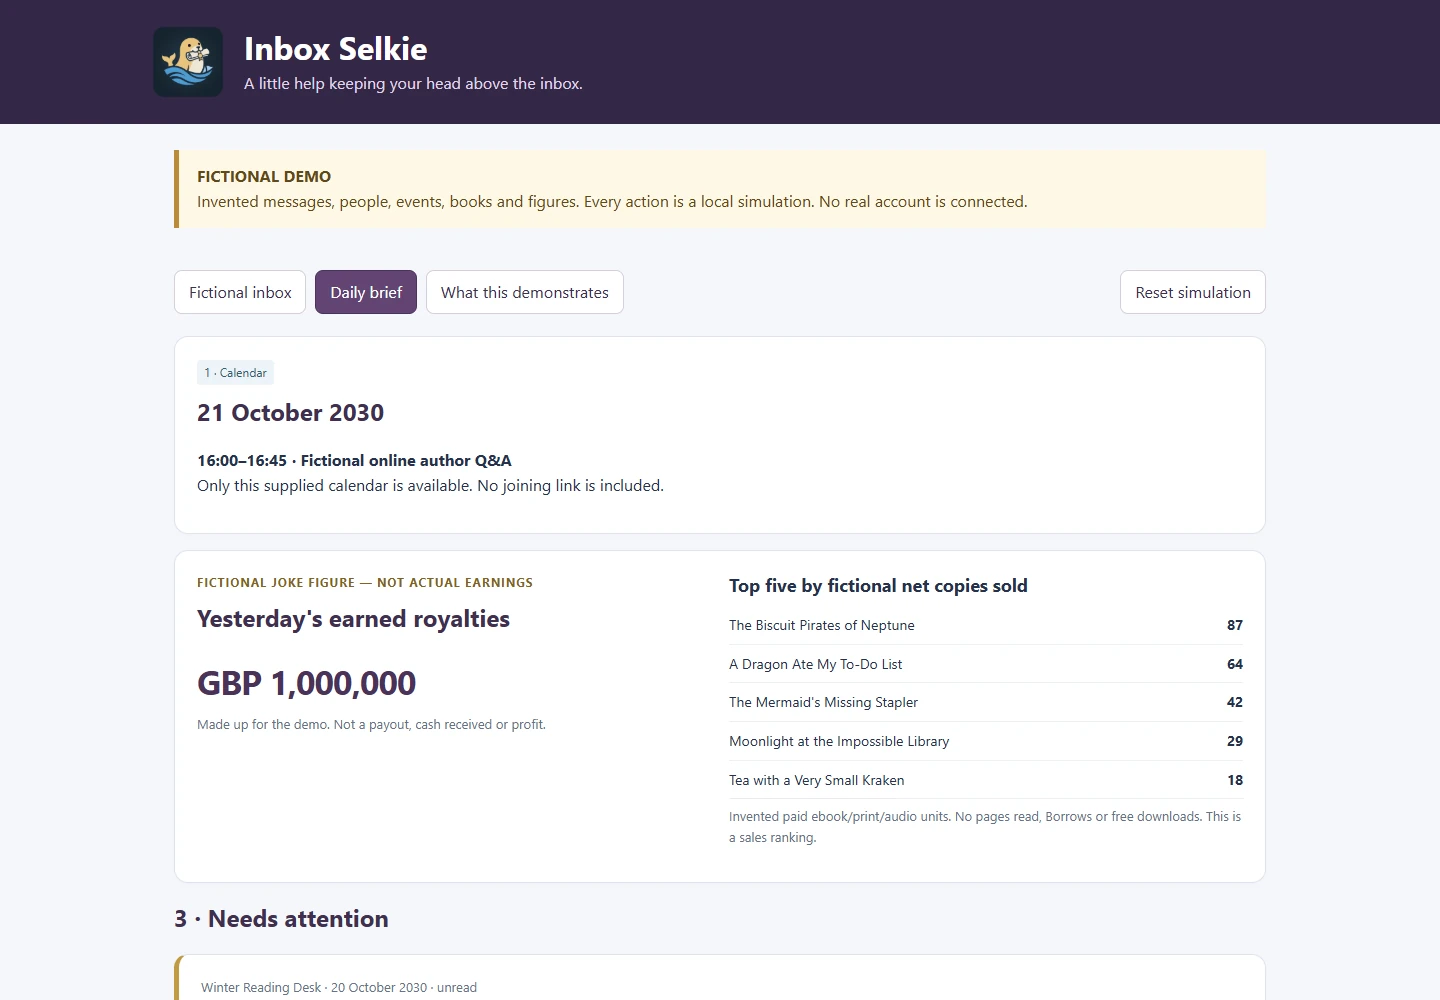Click the header tagline about the inbox
The image size is (1440, 1000).
pos(413,84)
